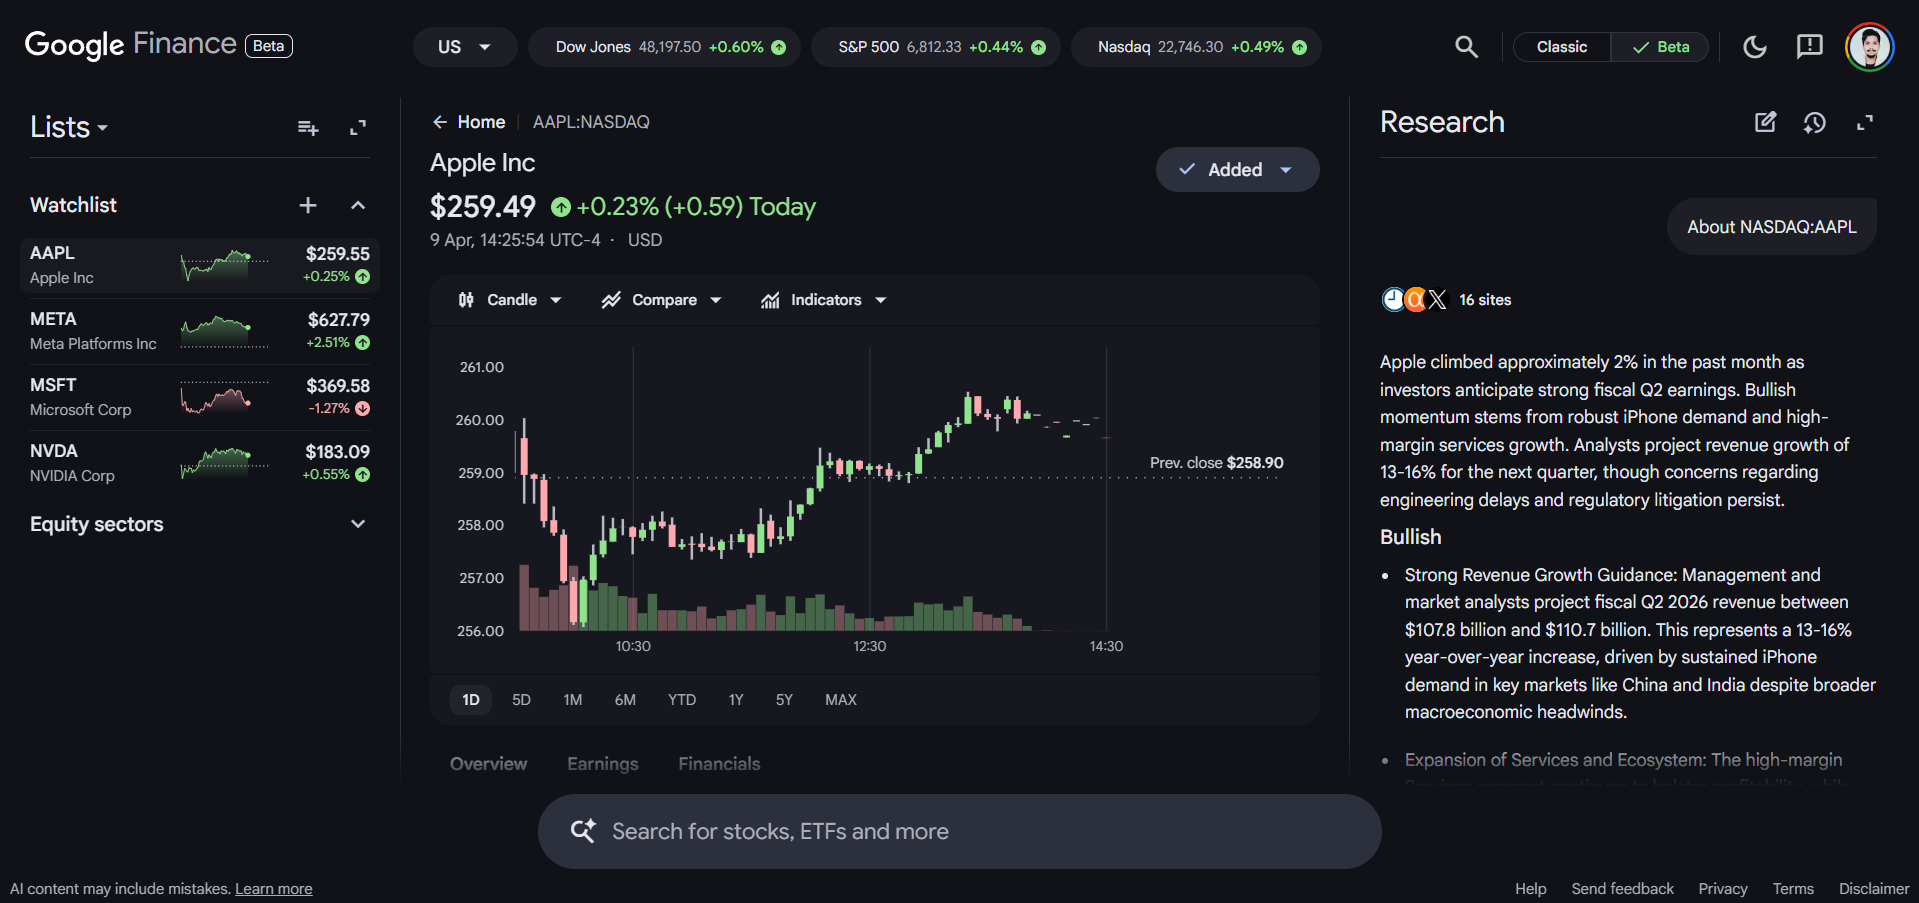The height and width of the screenshot is (903, 1919).
Task: Switch to dark mode toggle icon
Action: 1754,46
